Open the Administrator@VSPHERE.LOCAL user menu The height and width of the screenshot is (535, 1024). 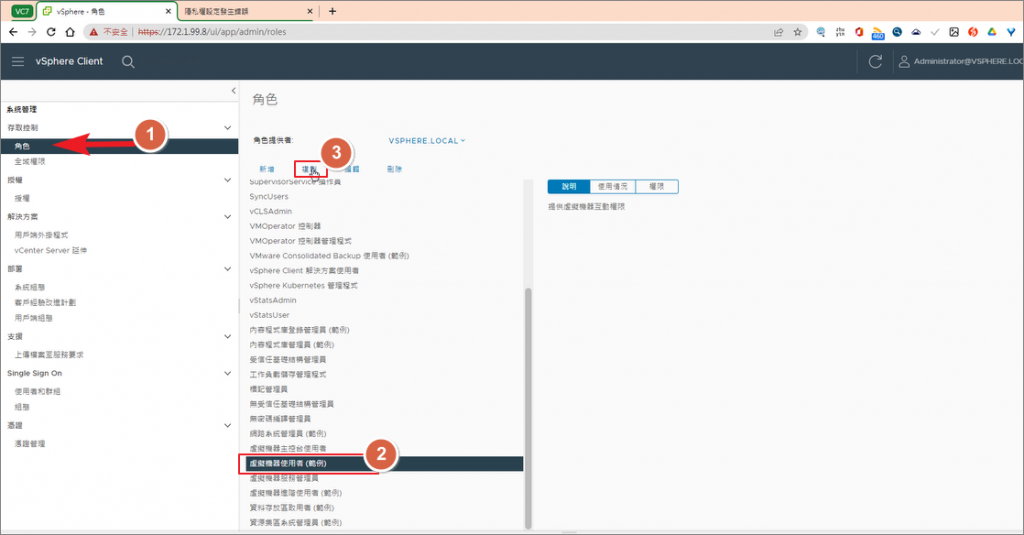click(961, 61)
